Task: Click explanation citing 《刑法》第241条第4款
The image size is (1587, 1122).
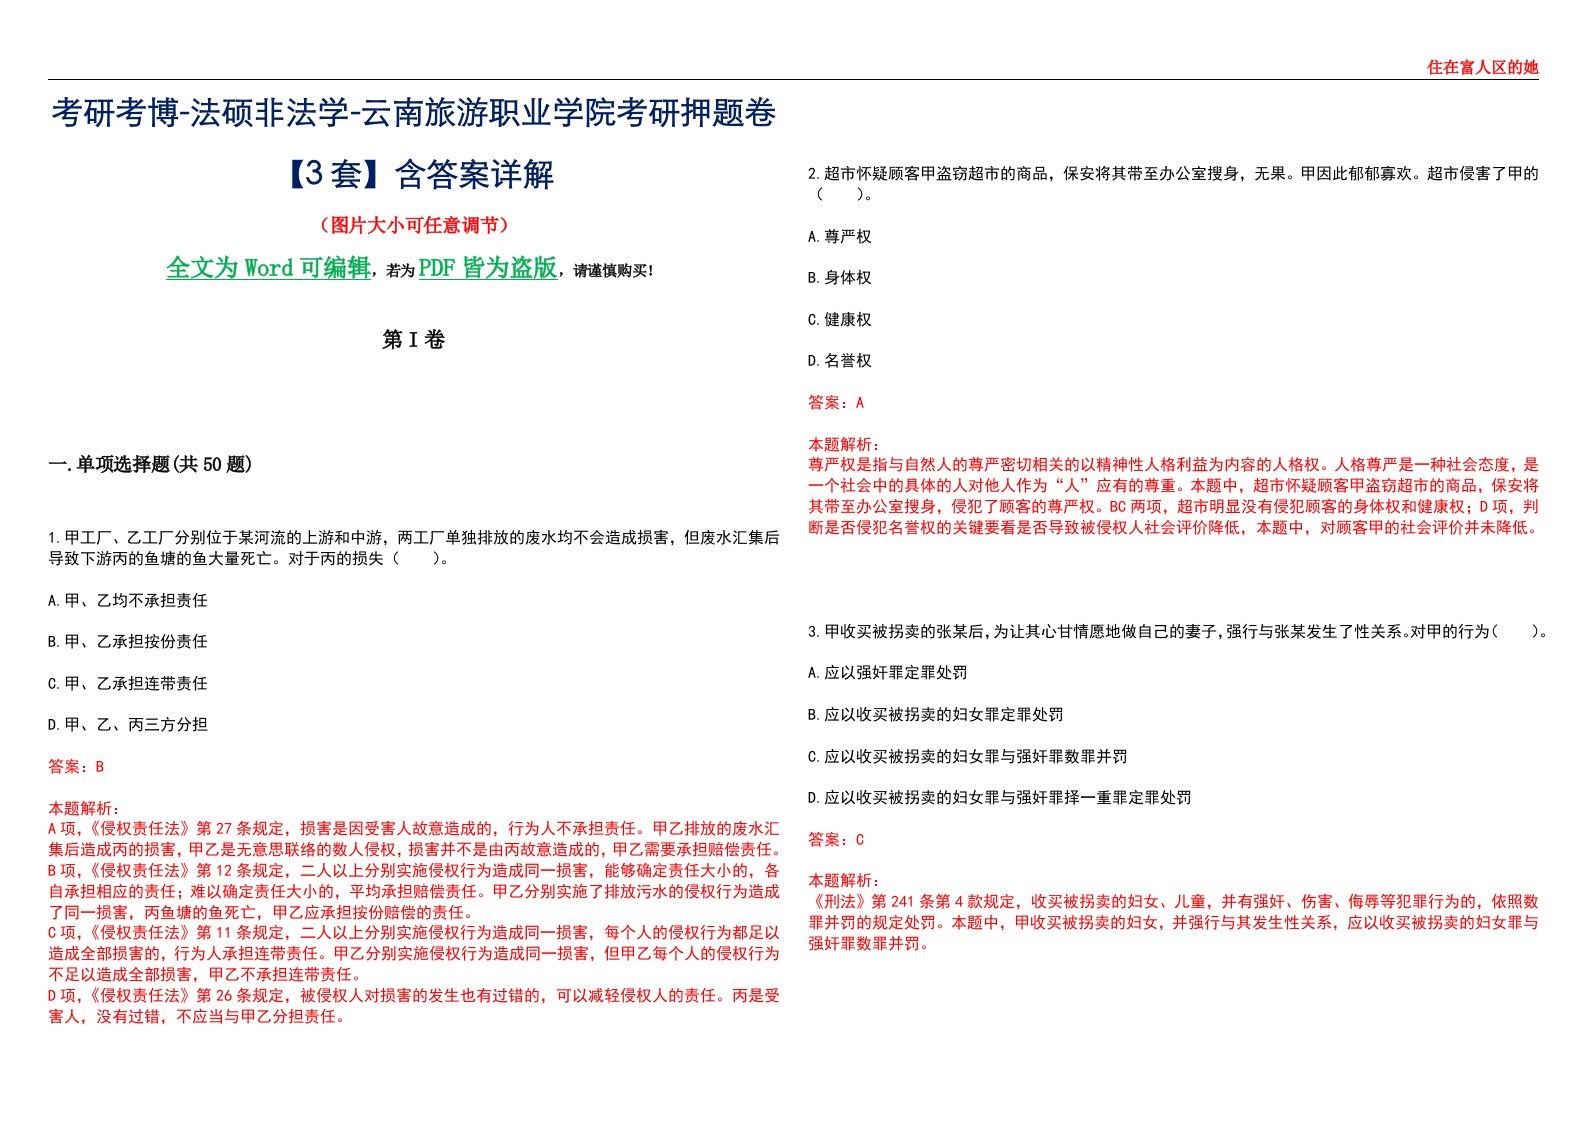Action: [x=1173, y=922]
